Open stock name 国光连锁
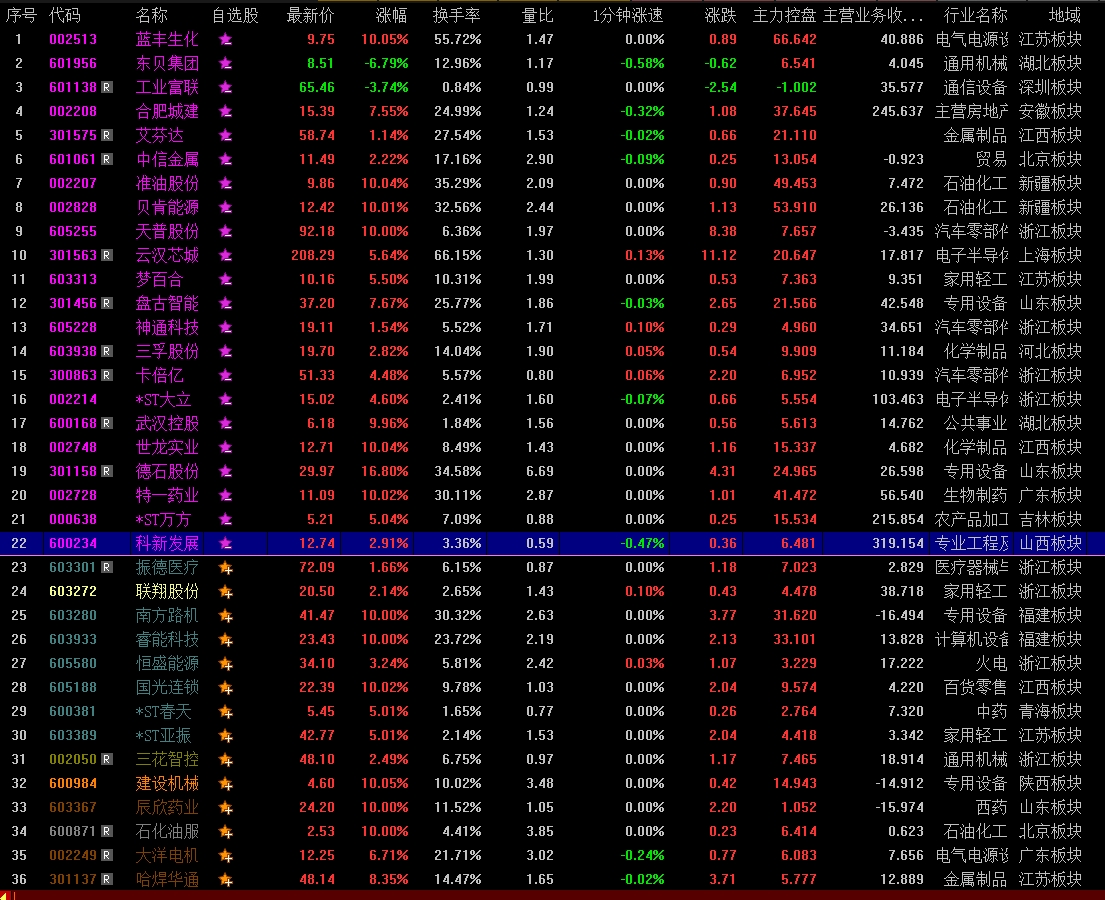 pos(167,687)
